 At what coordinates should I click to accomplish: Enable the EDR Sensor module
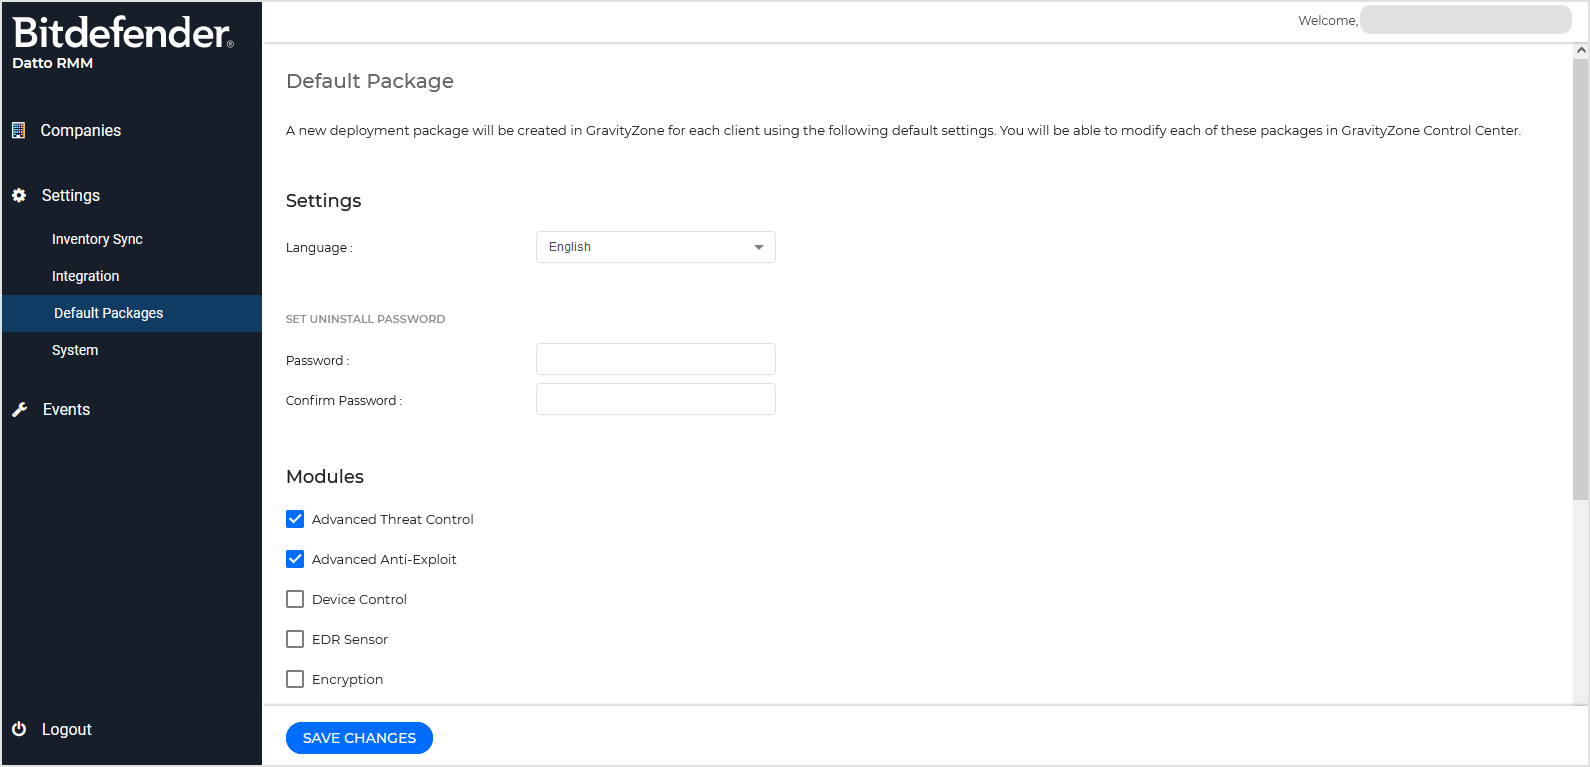[x=295, y=639]
